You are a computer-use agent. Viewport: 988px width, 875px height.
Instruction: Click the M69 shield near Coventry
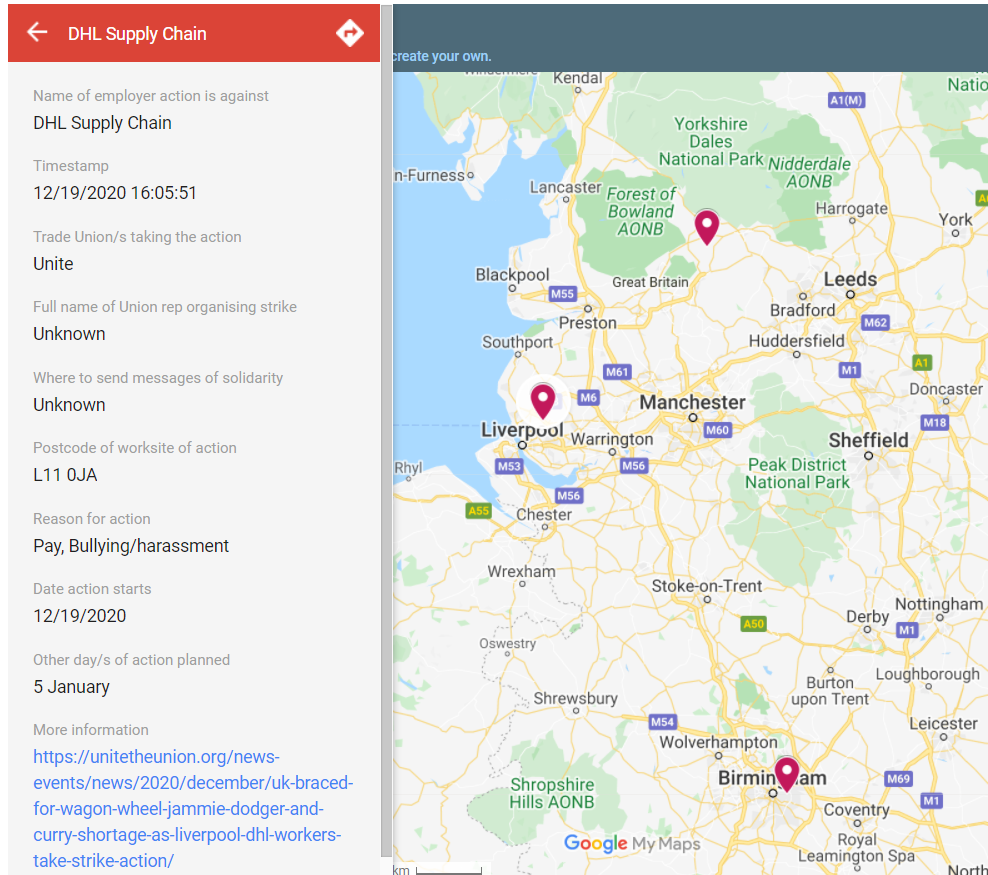(898, 779)
